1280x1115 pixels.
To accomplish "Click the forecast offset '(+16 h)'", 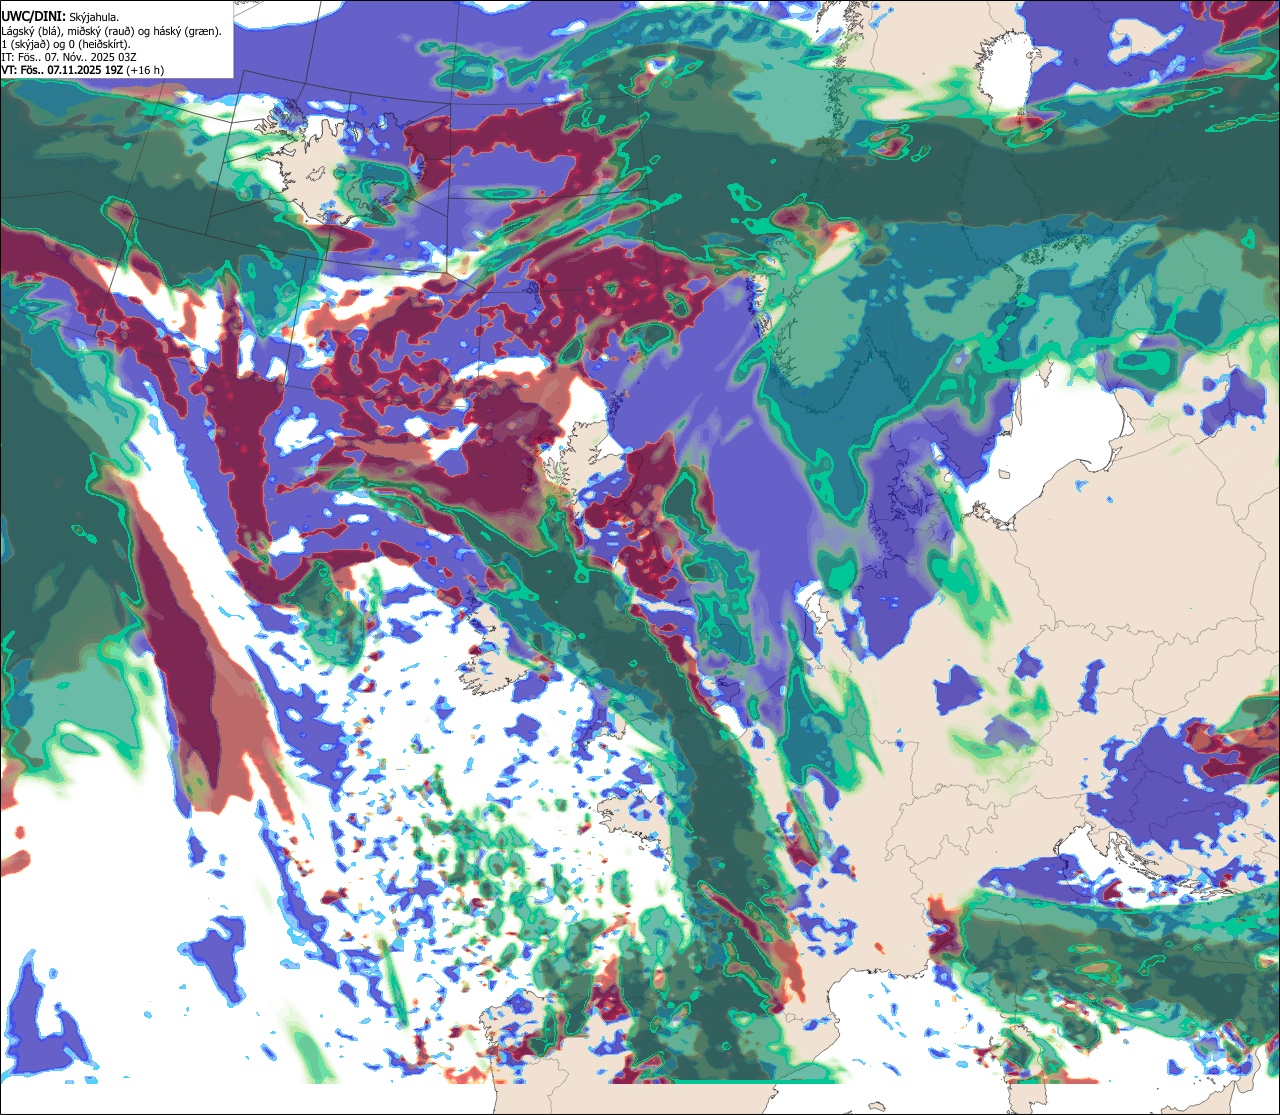I will (x=145, y=70).
